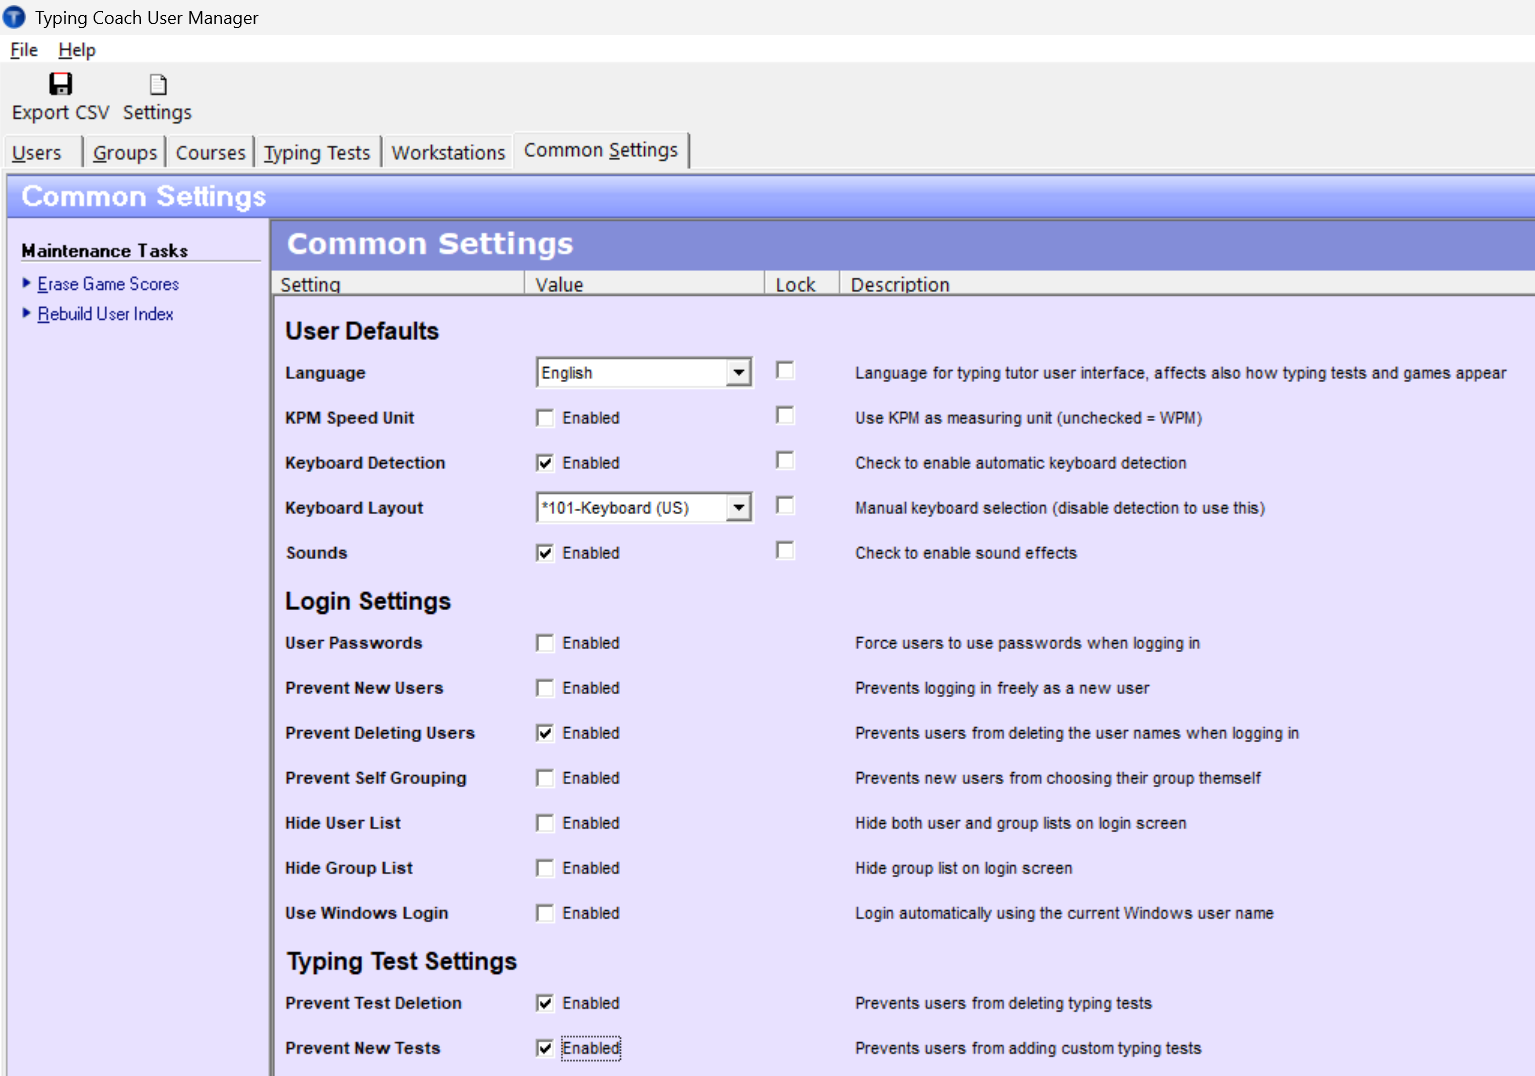The image size is (1535, 1076).
Task: Go to the Typing Tests tab
Action: click(x=317, y=153)
